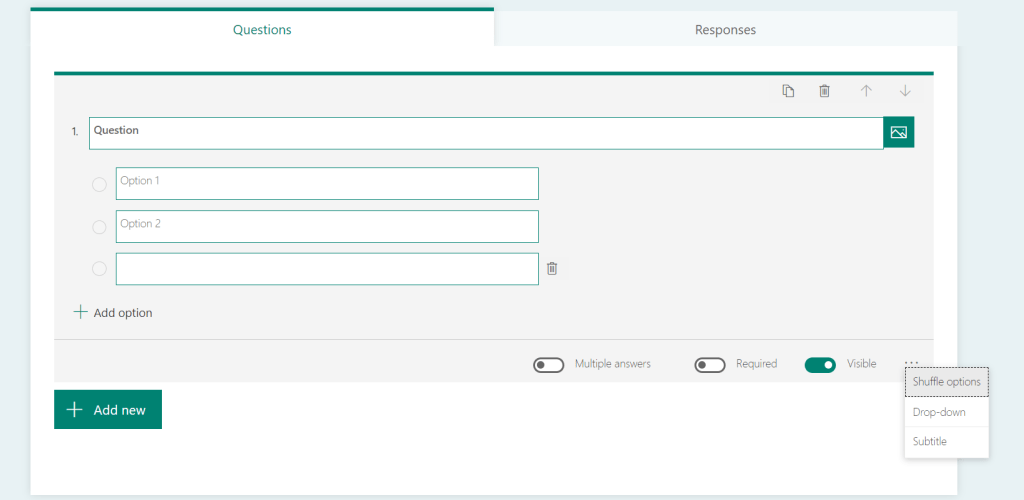This screenshot has height=500, width=1024.
Task: Focus the empty third option text box
Action: click(327, 269)
